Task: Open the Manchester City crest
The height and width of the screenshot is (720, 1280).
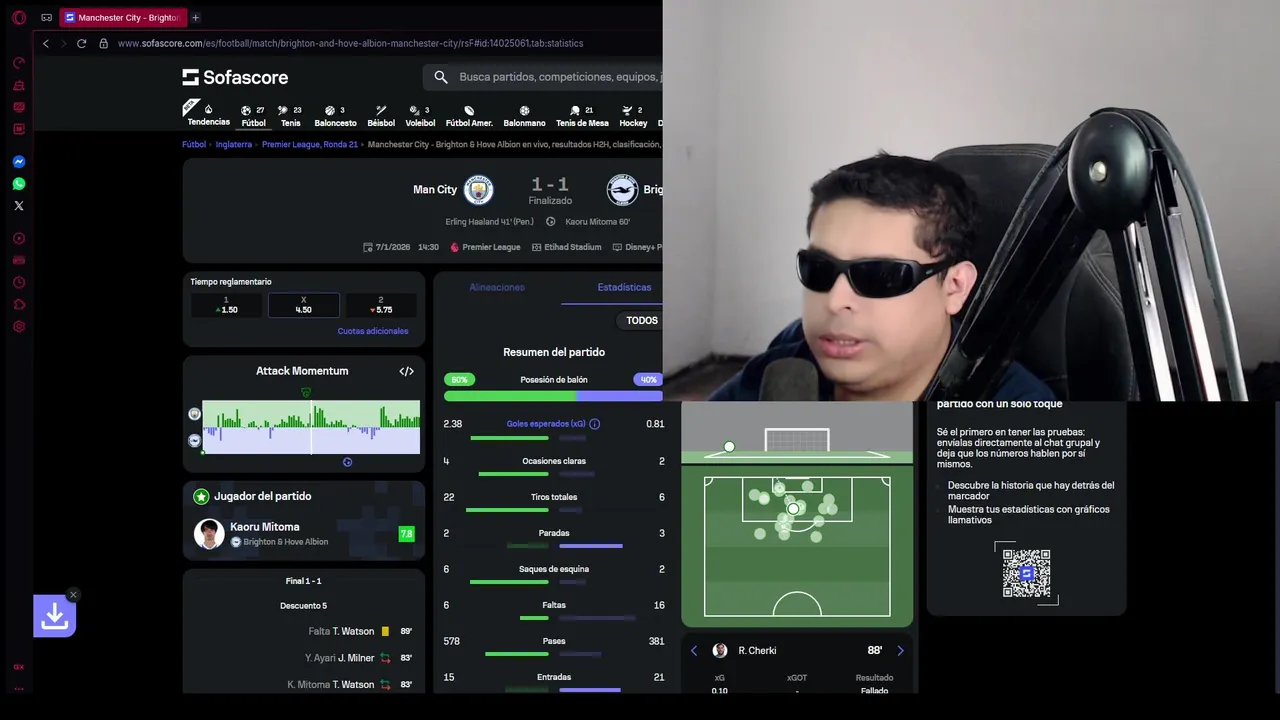Action: click(478, 189)
